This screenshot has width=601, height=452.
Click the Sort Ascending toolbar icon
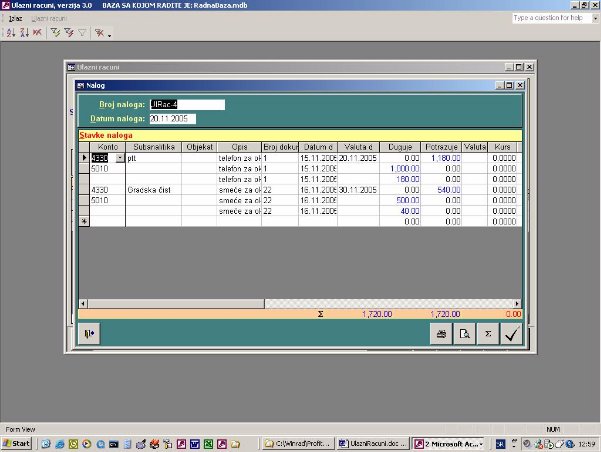coord(10,33)
